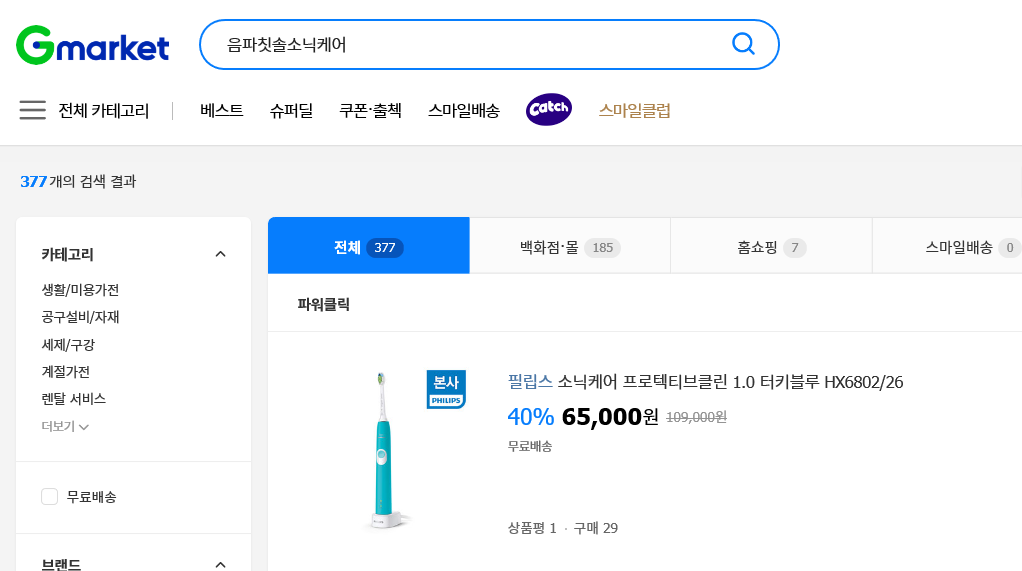Click the magnifying glass search icon
Screen dimensions: 1022x571
[x=743, y=44]
